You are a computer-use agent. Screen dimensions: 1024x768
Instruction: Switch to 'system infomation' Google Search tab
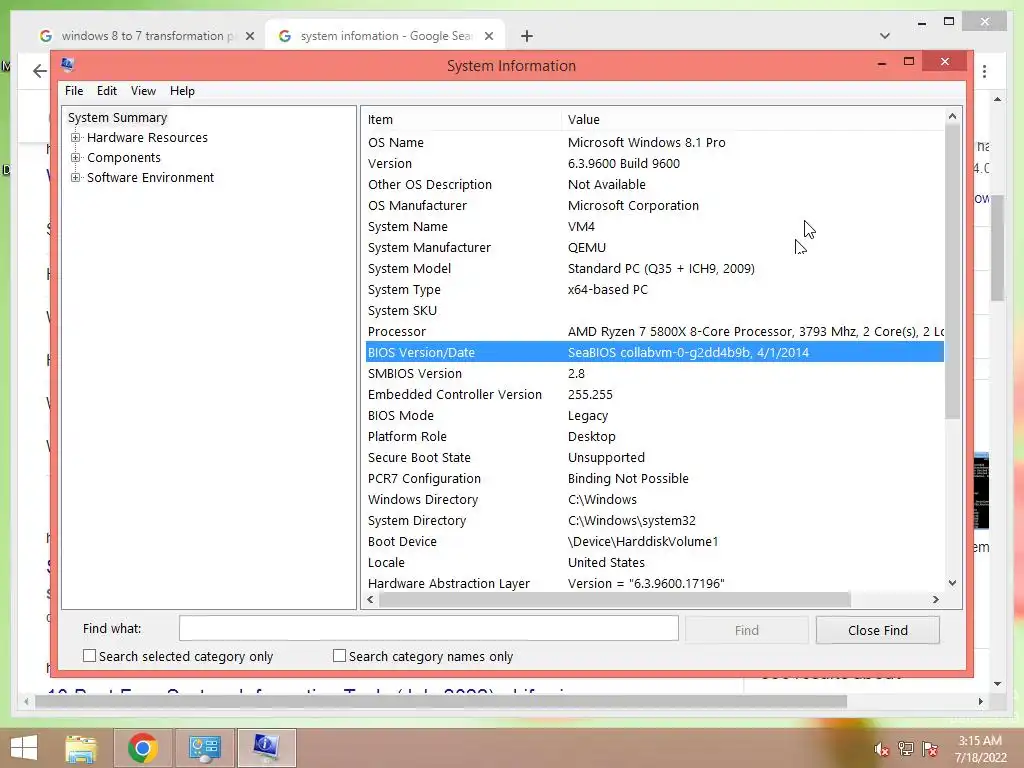385,36
